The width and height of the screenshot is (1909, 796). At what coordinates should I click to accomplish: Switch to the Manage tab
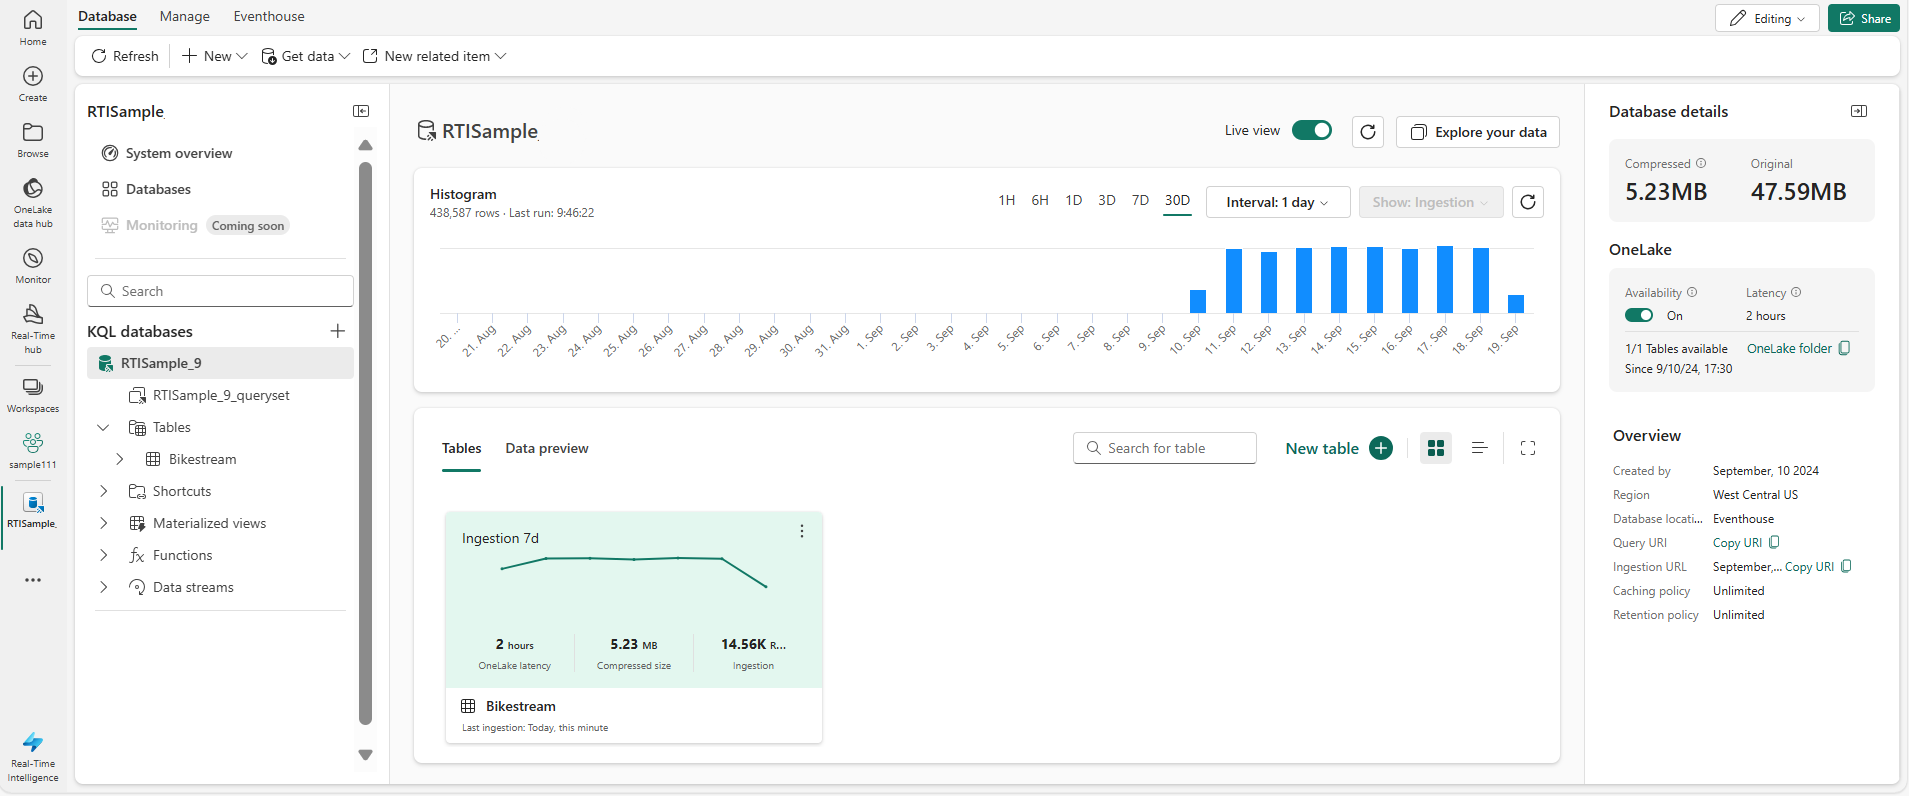click(x=185, y=16)
